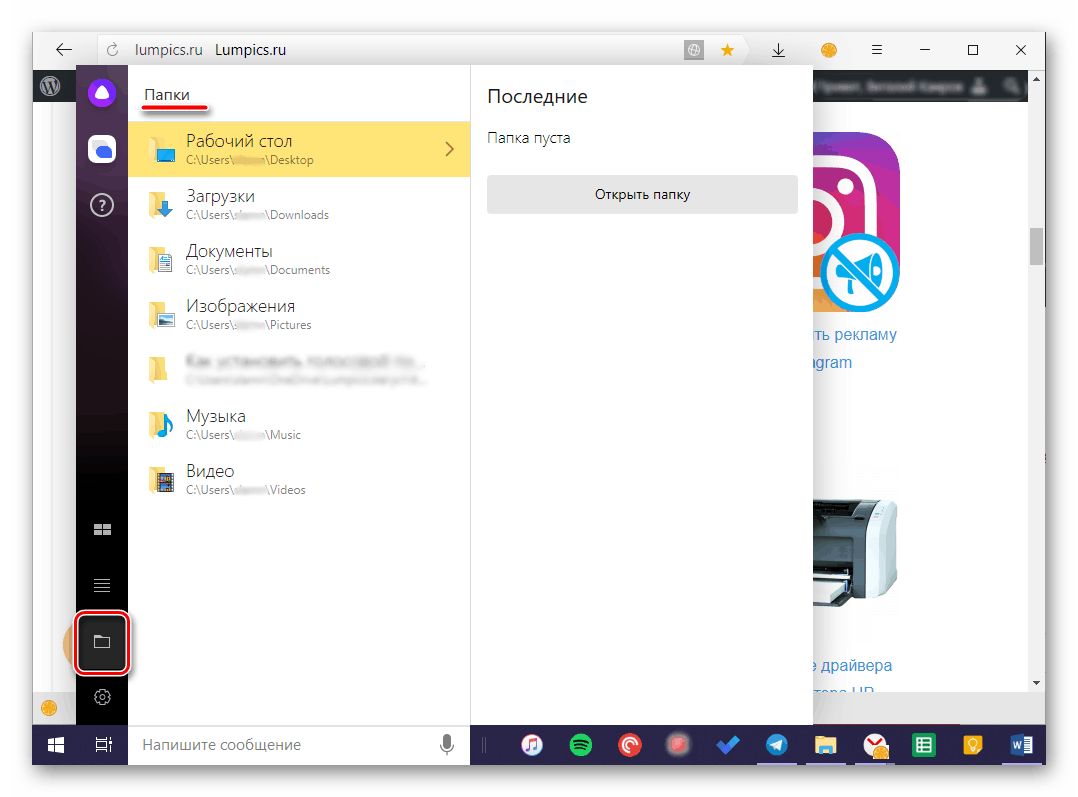
Task: Open the blue chat bubble icon
Action: pos(102,150)
